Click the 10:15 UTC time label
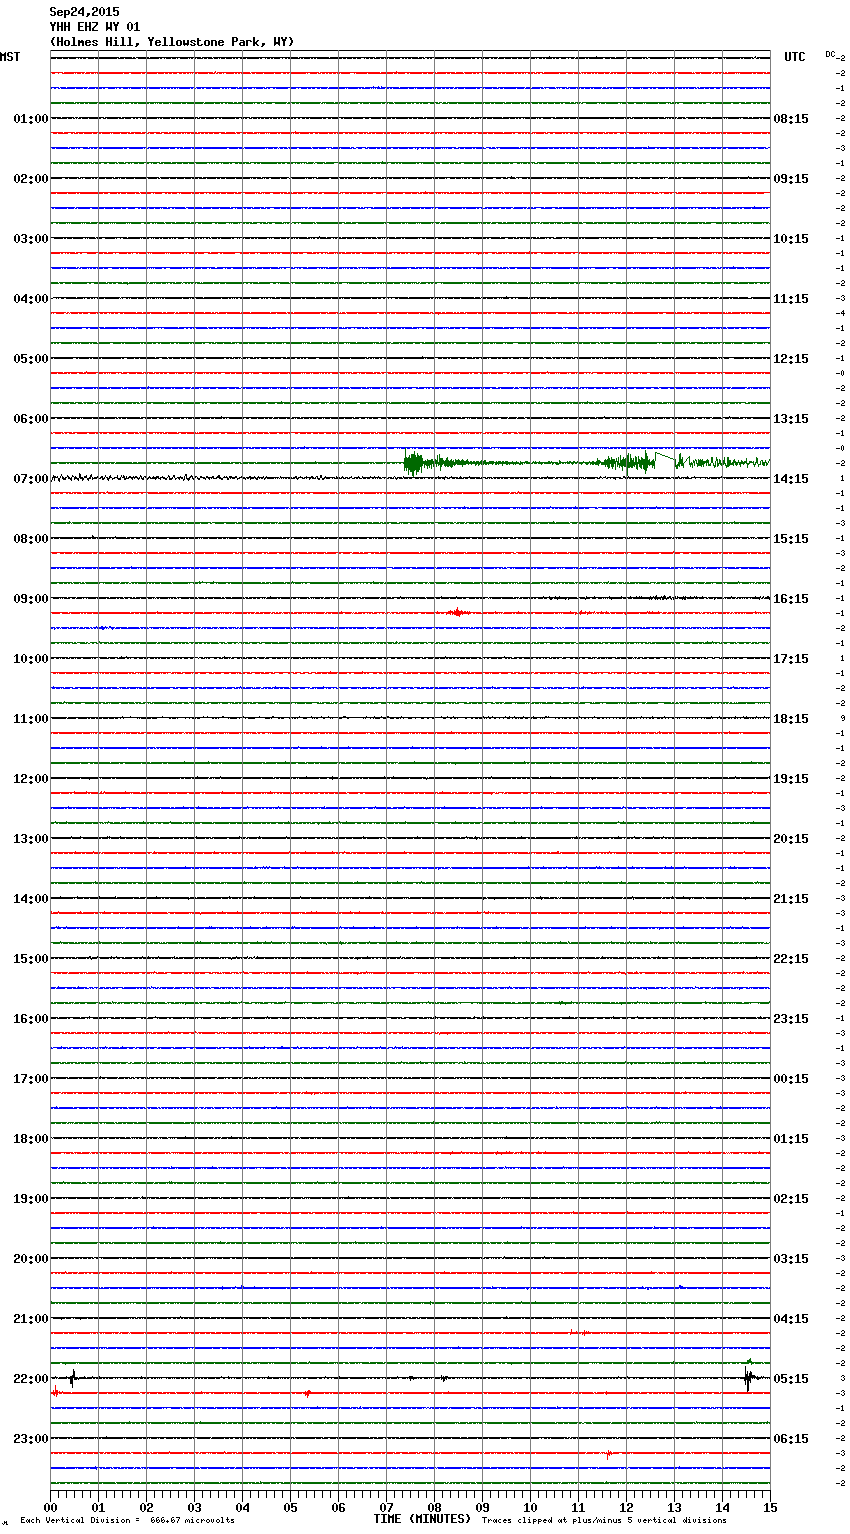Viewport: 850px width, 1534px height. point(791,239)
